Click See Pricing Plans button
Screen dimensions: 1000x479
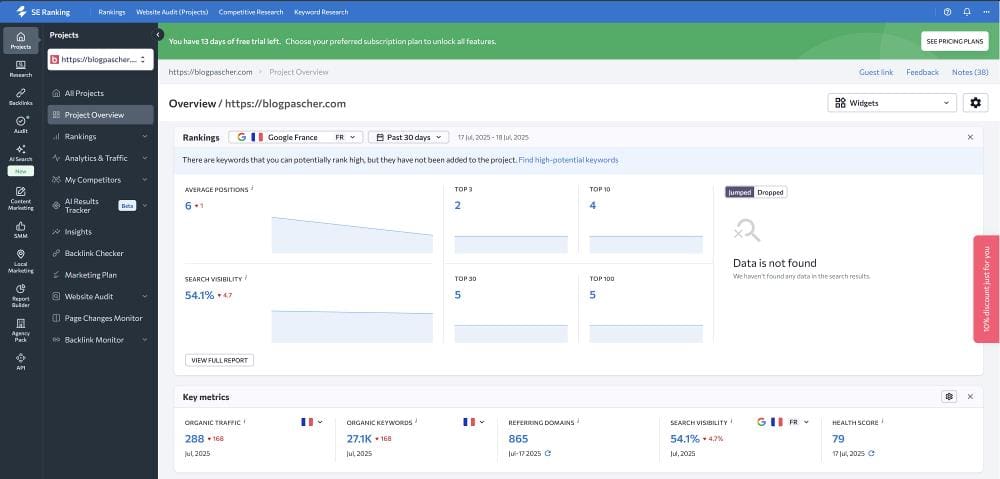[x=955, y=41]
